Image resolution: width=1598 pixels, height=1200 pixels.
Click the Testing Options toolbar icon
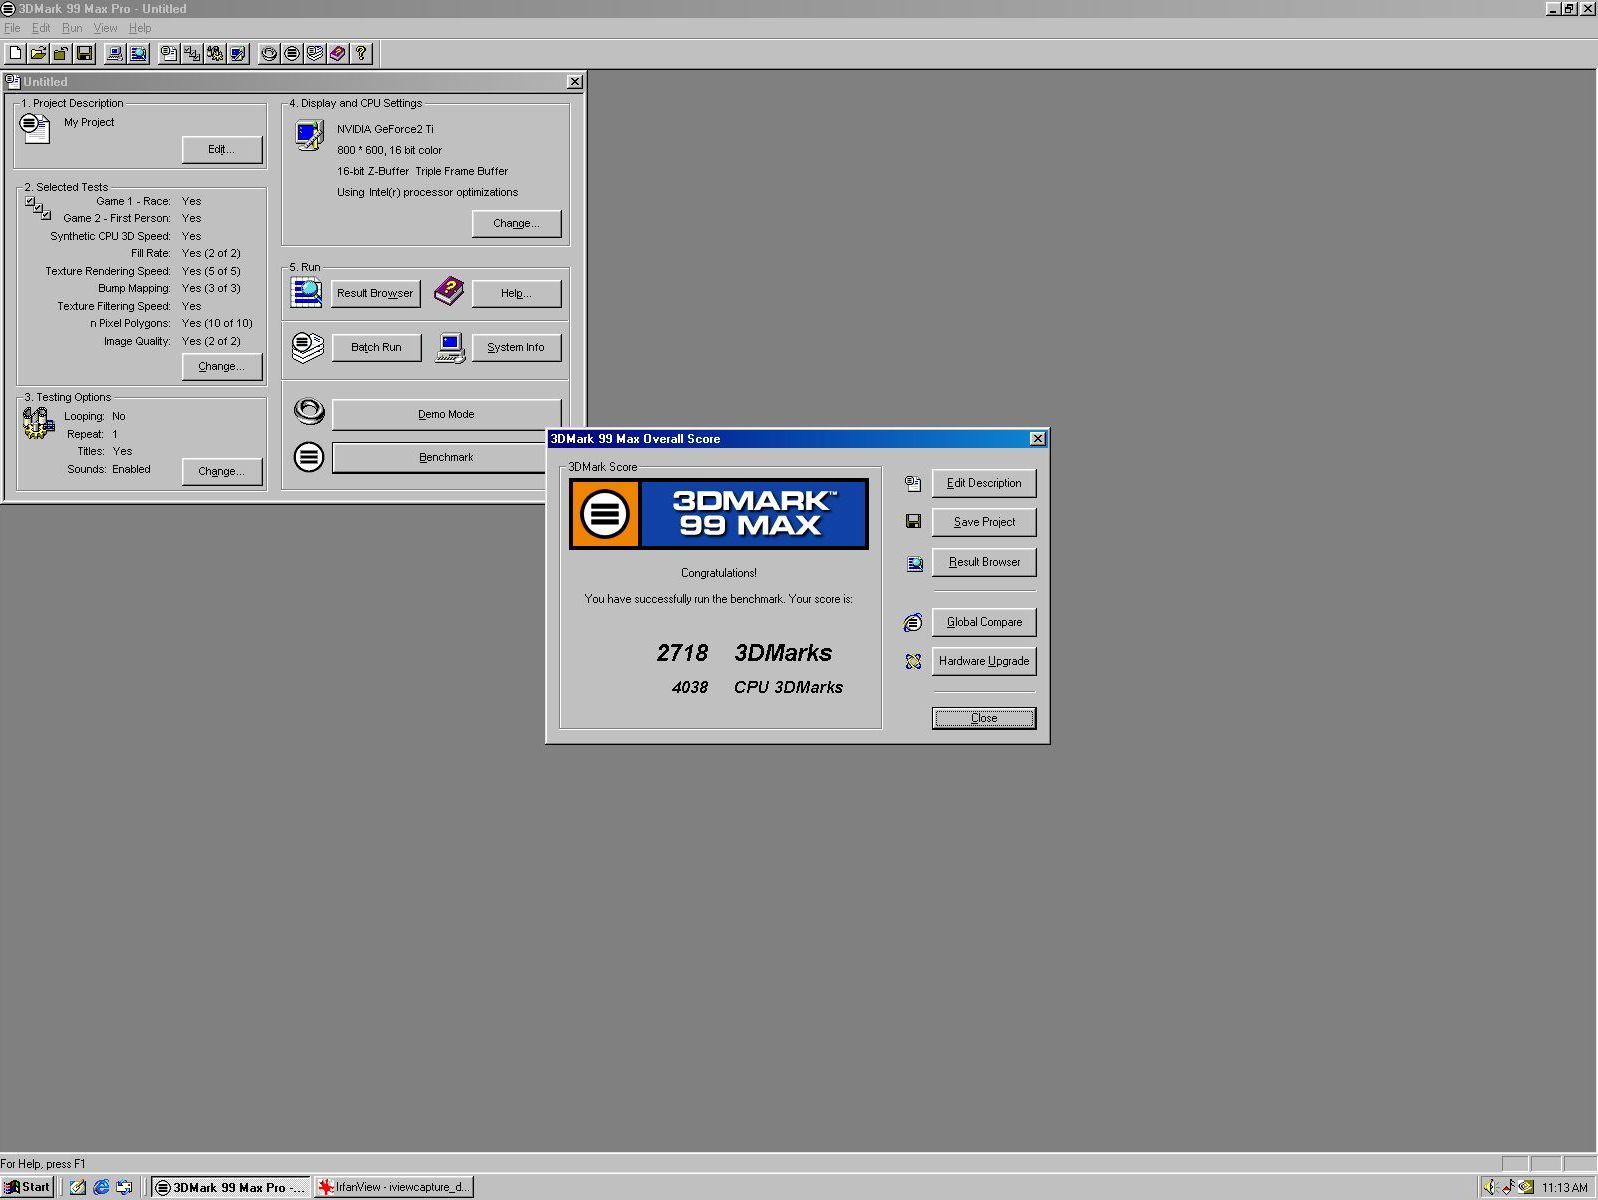click(215, 53)
